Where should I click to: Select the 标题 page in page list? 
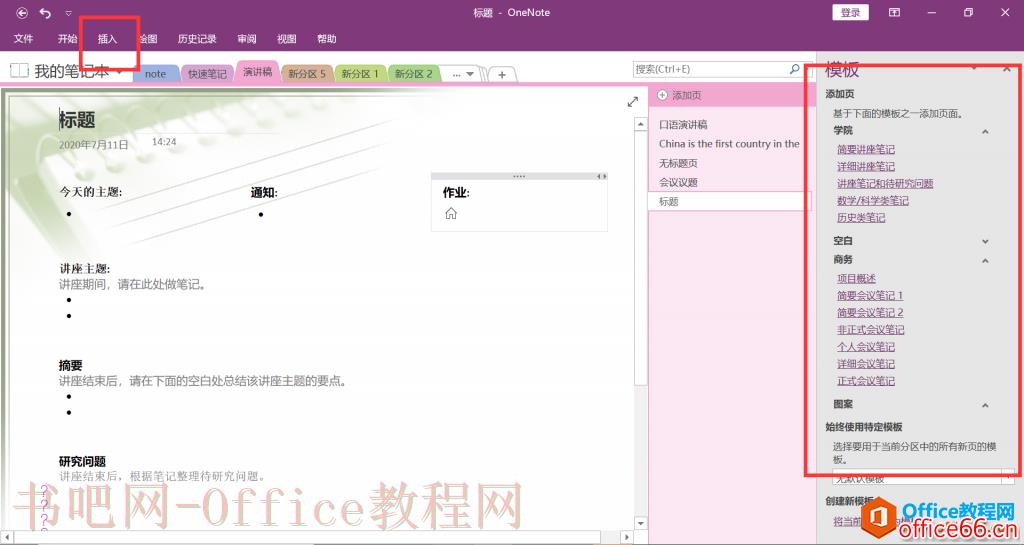point(729,202)
